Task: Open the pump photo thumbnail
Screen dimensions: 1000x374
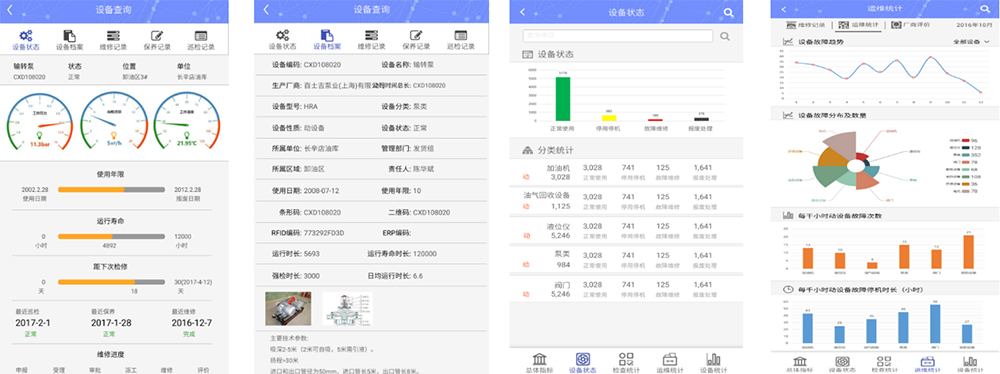Action: [x=285, y=309]
